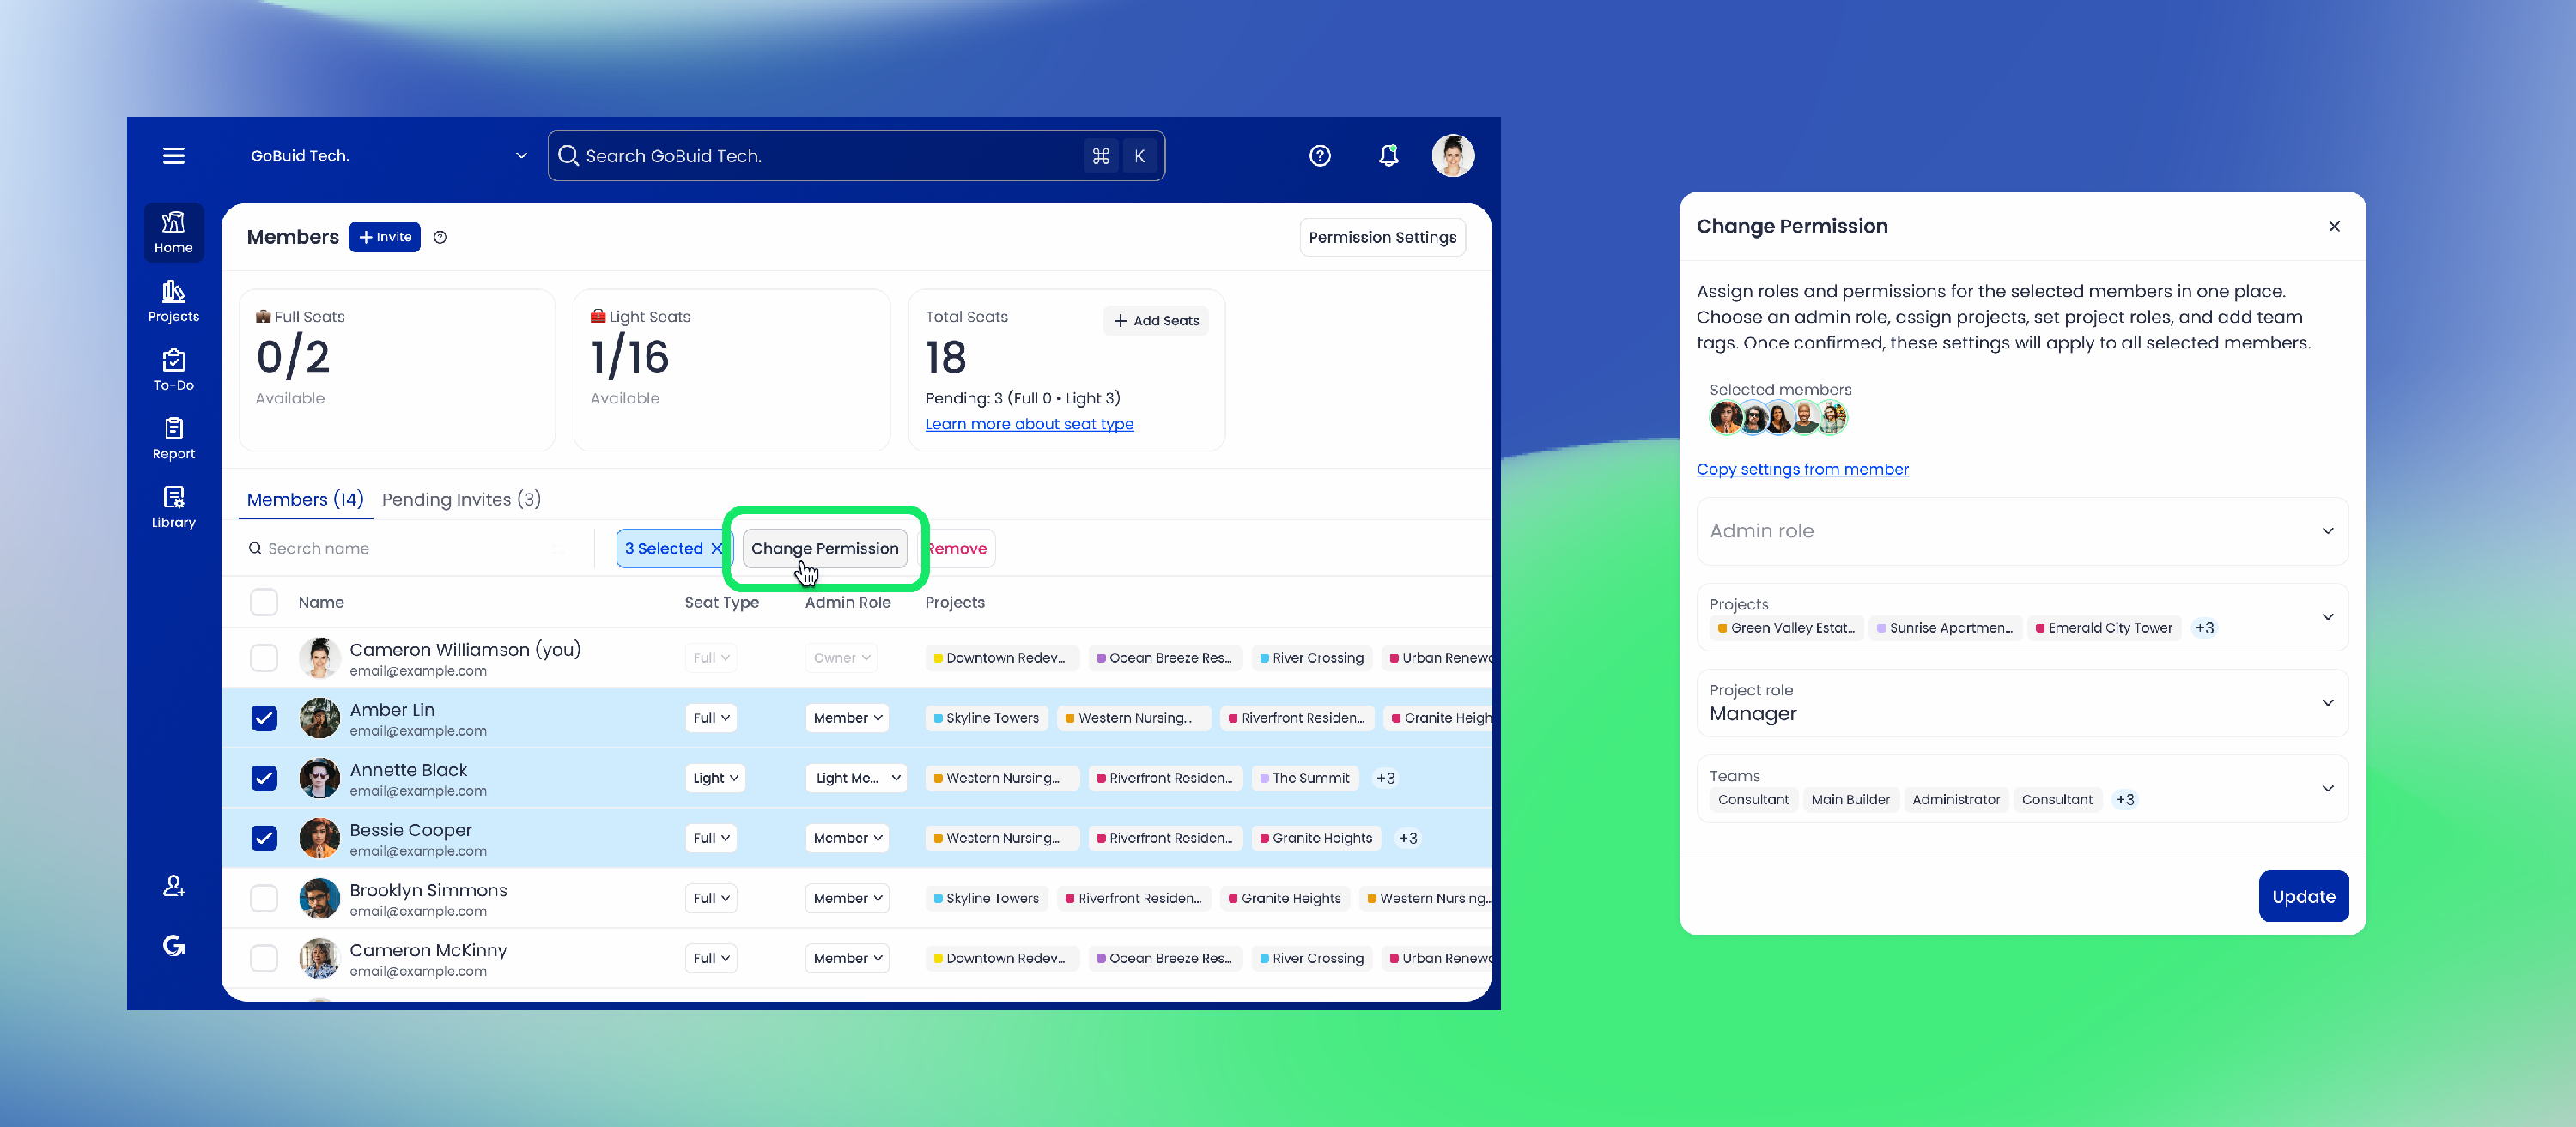Click the orange Green Valley Estate project tag
2576x1127 pixels.
pos(1785,628)
